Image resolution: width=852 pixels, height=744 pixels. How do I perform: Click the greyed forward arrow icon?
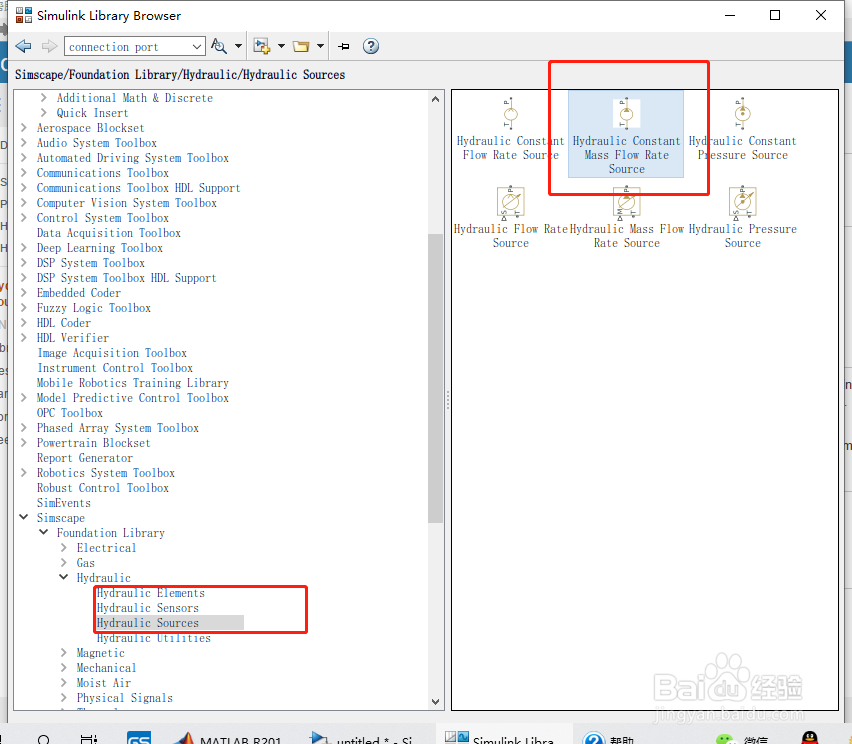click(x=49, y=46)
